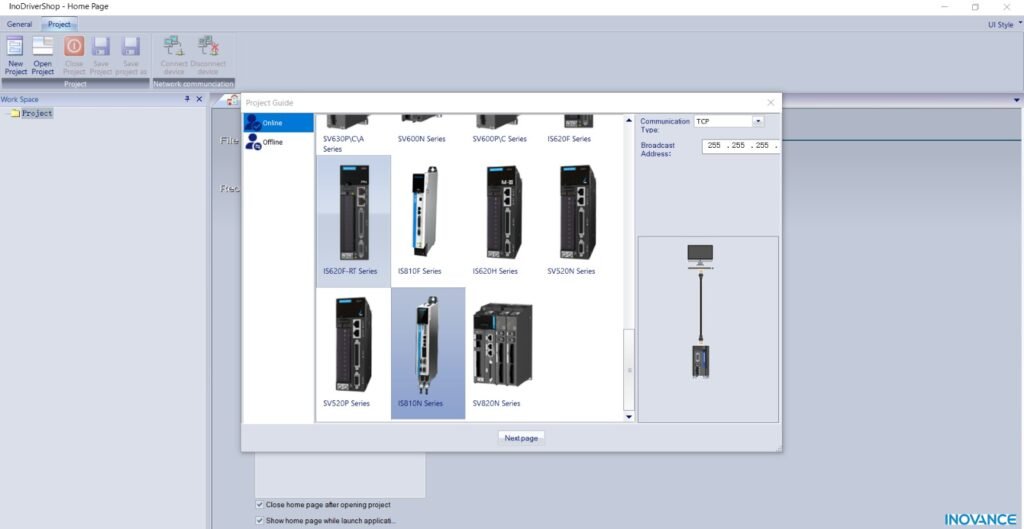Select the Online mode option
Viewport: 1024px width, 529px height.
(272, 122)
